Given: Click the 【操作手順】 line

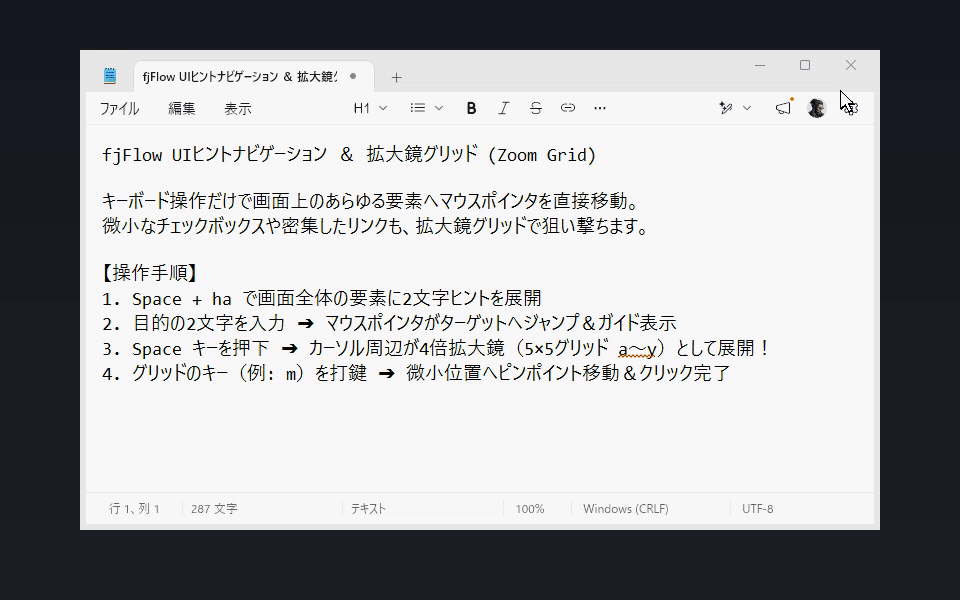Looking at the screenshot, I should click(x=150, y=273).
